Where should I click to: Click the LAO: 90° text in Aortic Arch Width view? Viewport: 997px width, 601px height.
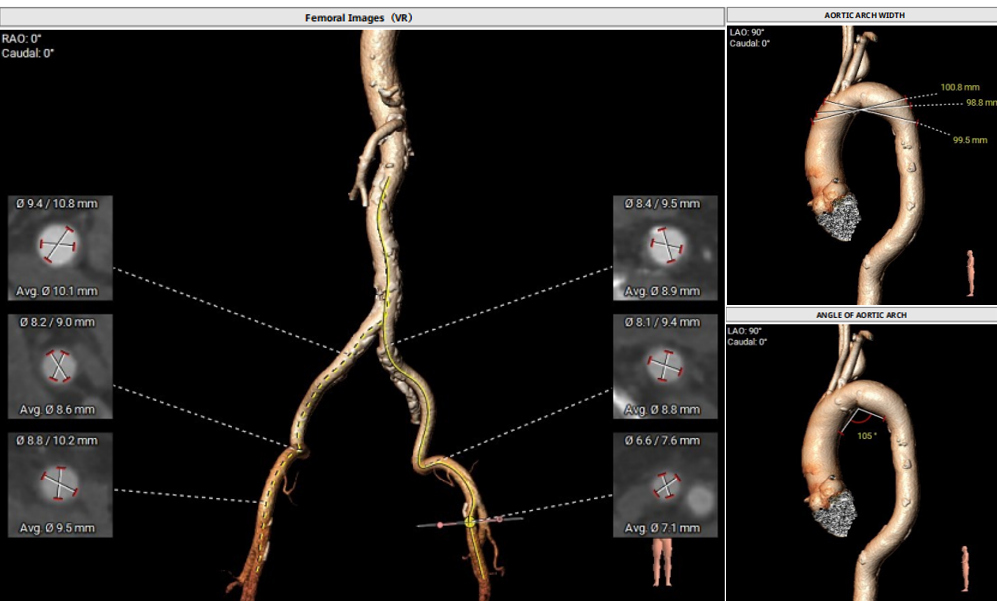click(748, 32)
